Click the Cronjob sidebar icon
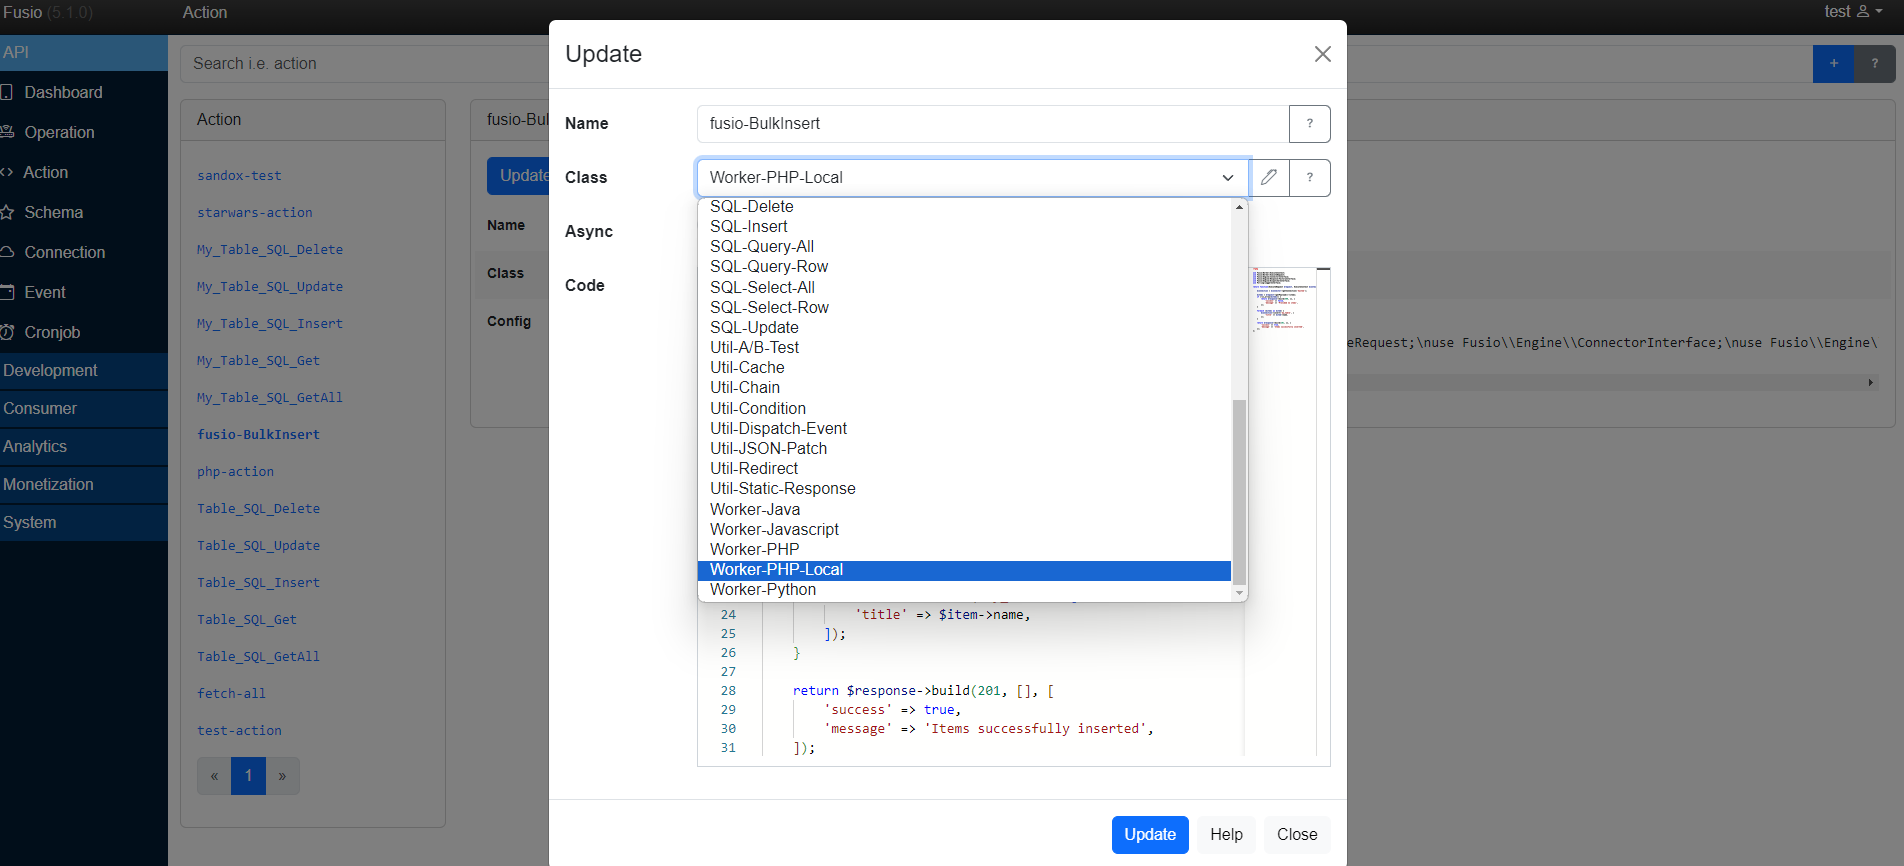1904x866 pixels. [7, 332]
